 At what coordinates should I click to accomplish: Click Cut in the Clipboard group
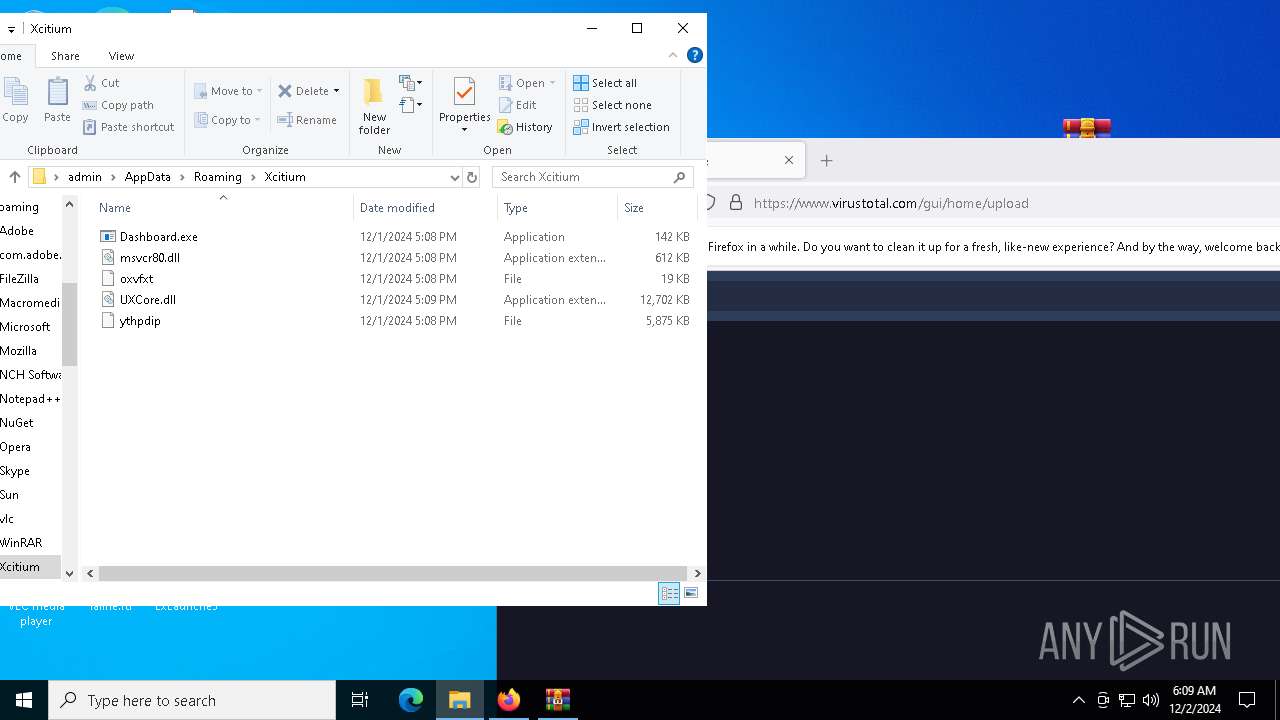pos(101,83)
